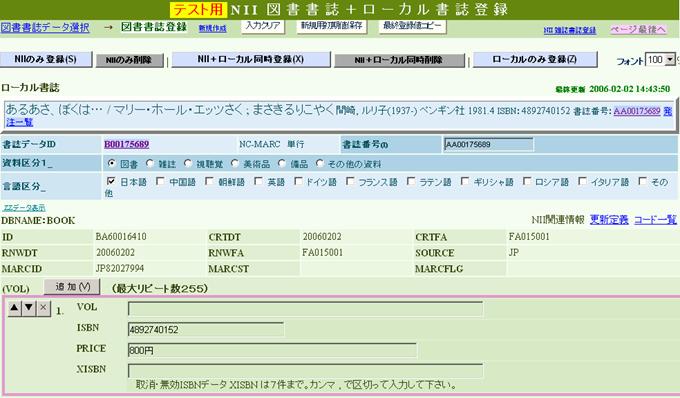
Task: Click the ISBN field with 4892740152
Action: click(x=206, y=329)
